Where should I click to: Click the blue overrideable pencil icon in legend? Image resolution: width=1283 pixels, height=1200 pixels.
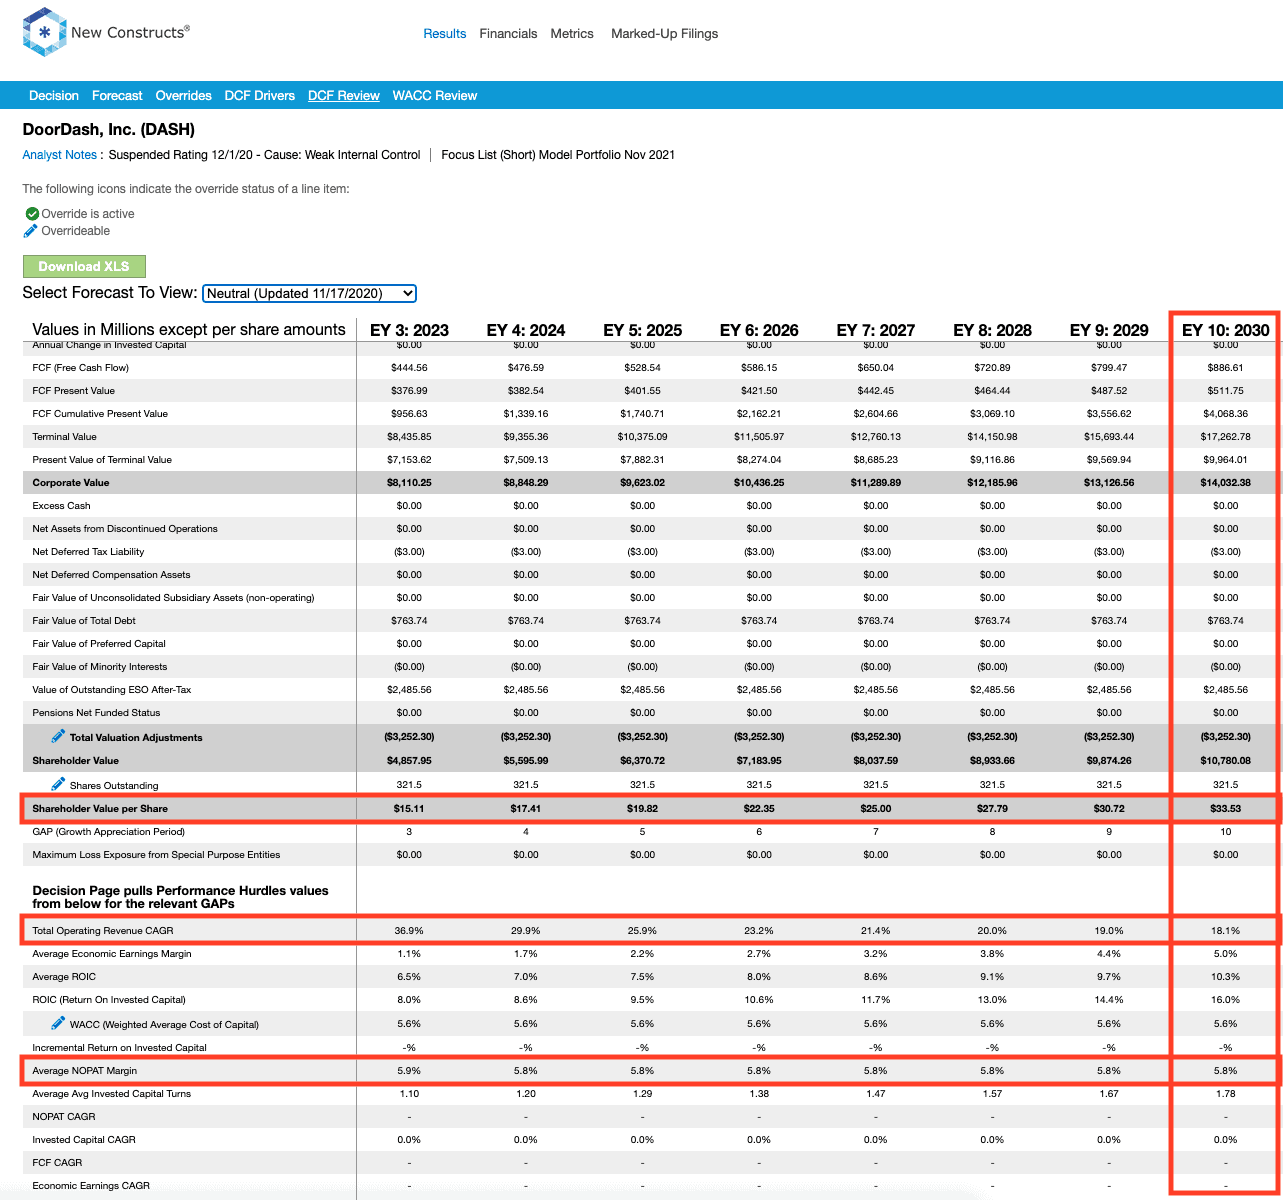pyautogui.click(x=31, y=231)
